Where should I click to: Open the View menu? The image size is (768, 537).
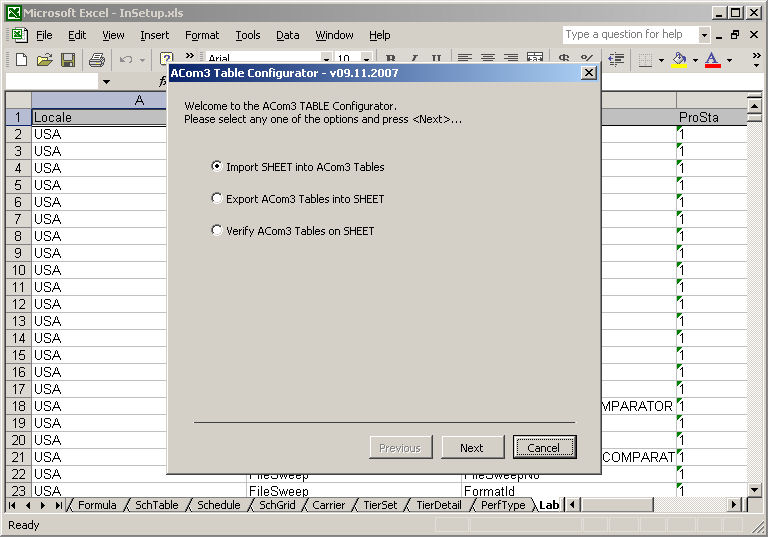point(113,35)
